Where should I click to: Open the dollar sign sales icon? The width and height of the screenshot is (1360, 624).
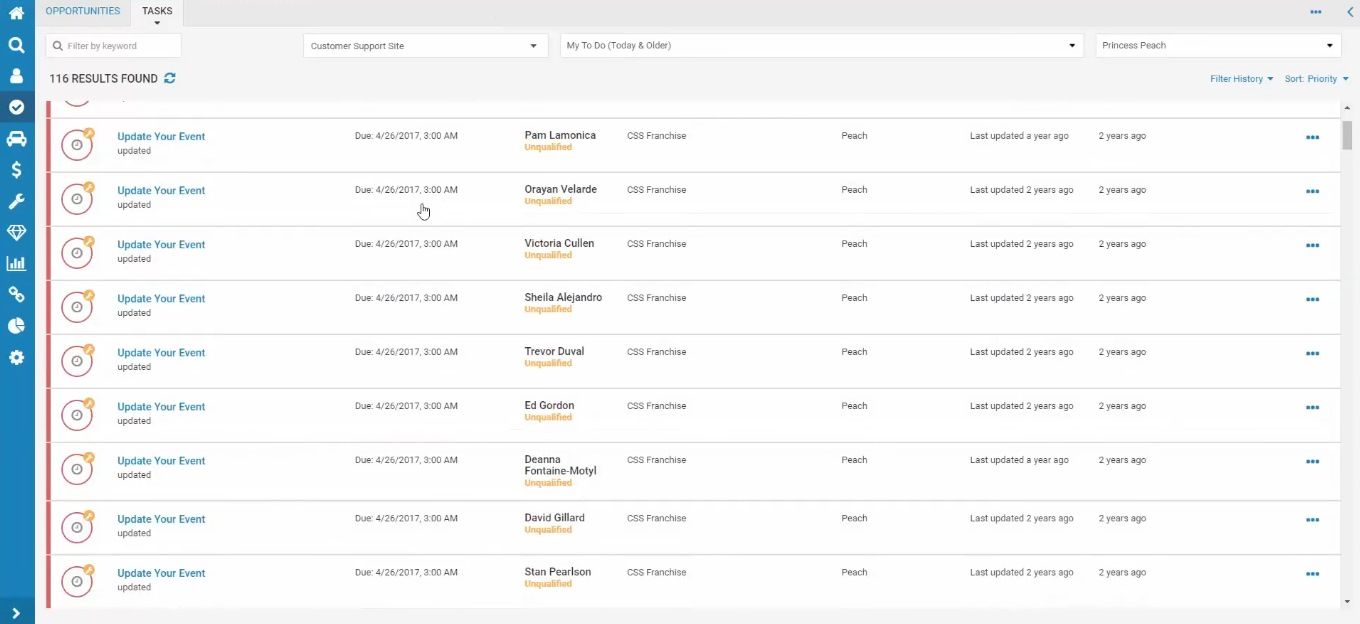tap(16, 170)
